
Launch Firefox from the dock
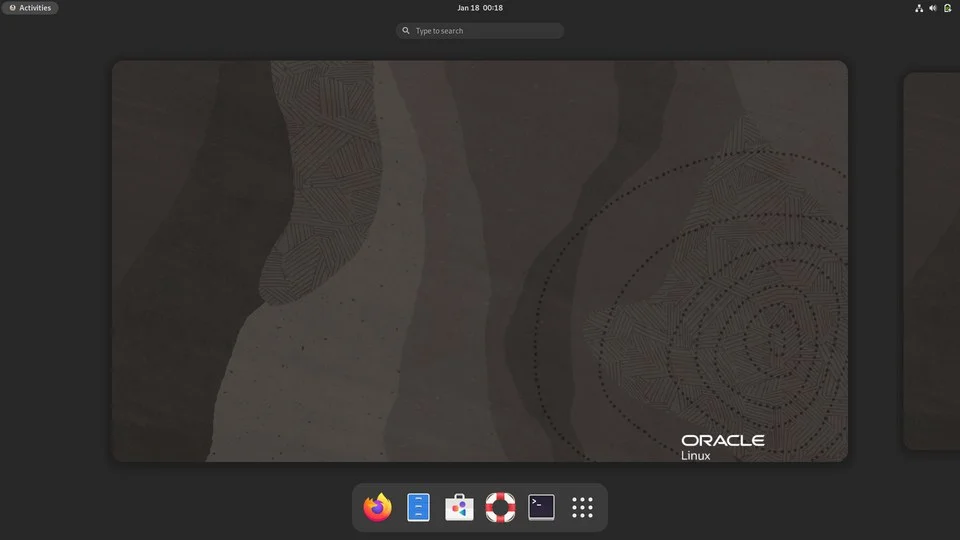click(x=377, y=507)
